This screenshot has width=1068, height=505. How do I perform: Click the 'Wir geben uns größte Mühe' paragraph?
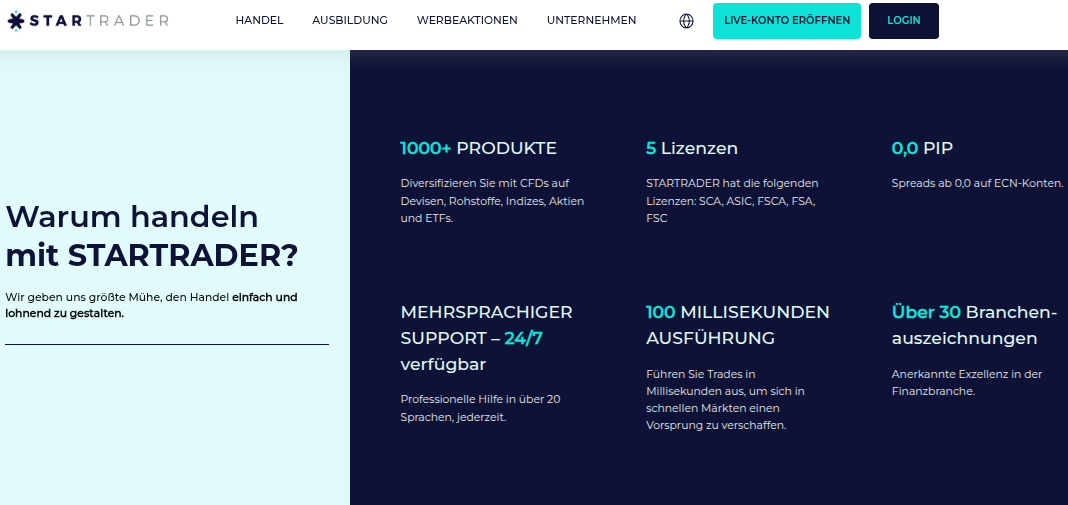point(151,305)
